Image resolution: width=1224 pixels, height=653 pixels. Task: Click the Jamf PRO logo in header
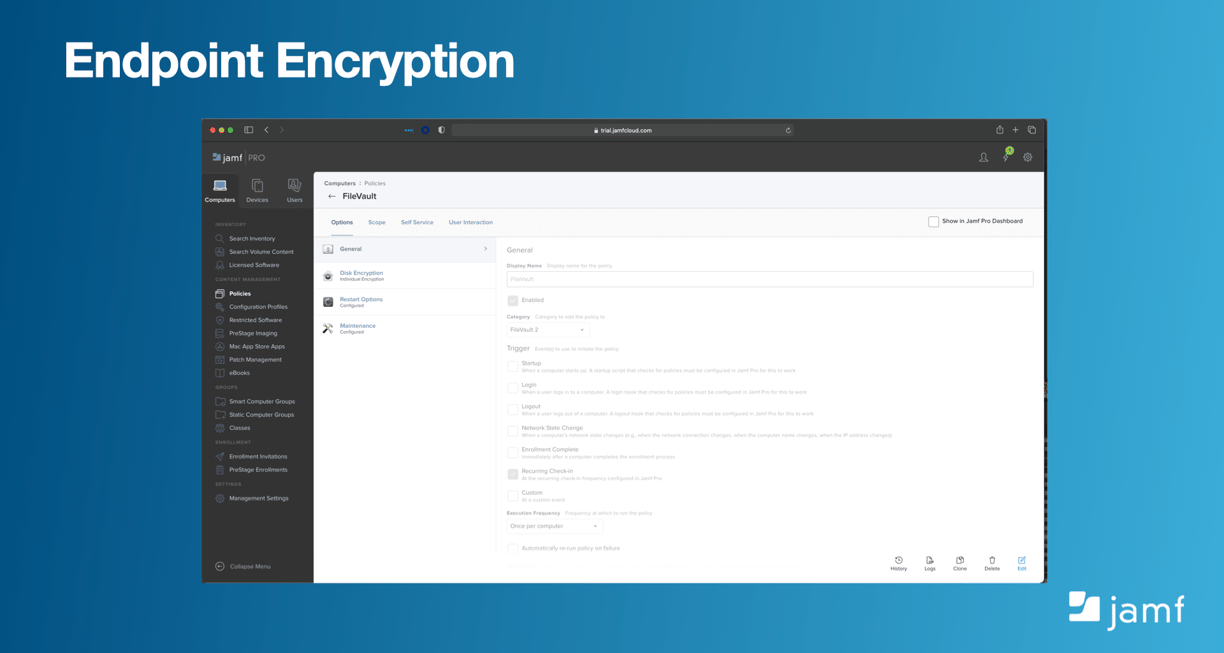point(238,158)
